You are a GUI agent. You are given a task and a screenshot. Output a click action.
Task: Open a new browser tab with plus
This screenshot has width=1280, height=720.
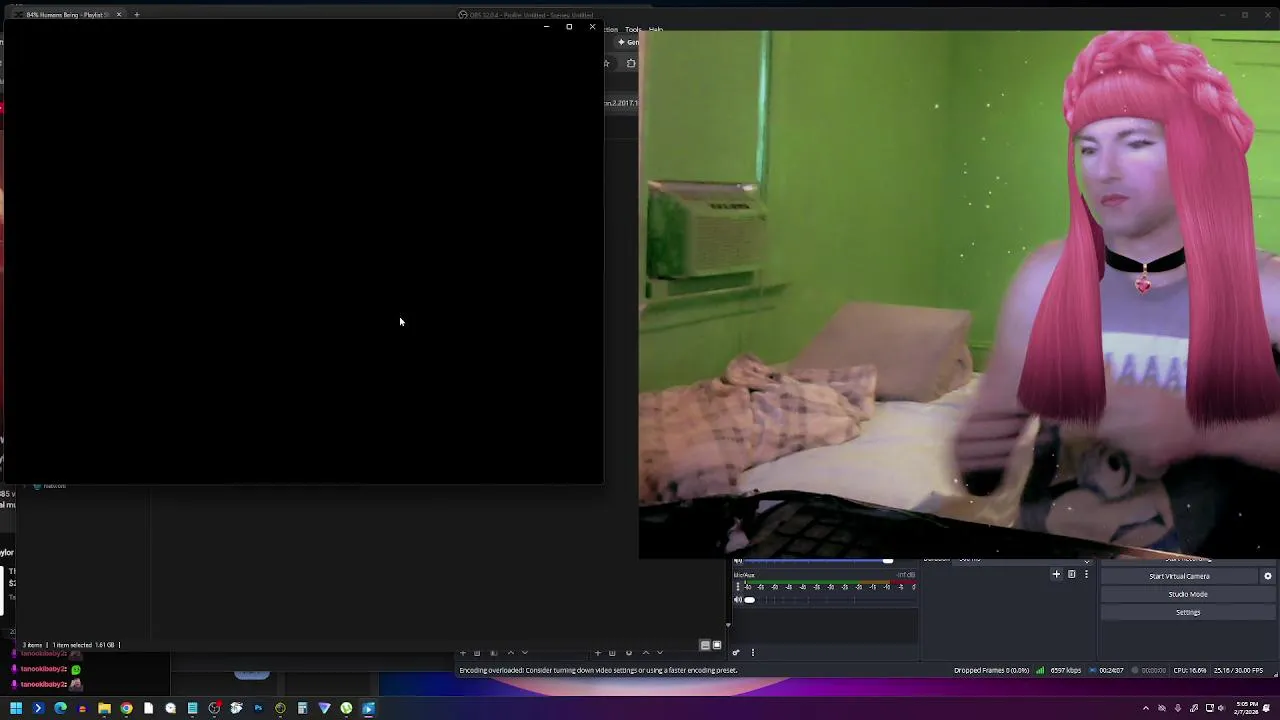coord(136,15)
